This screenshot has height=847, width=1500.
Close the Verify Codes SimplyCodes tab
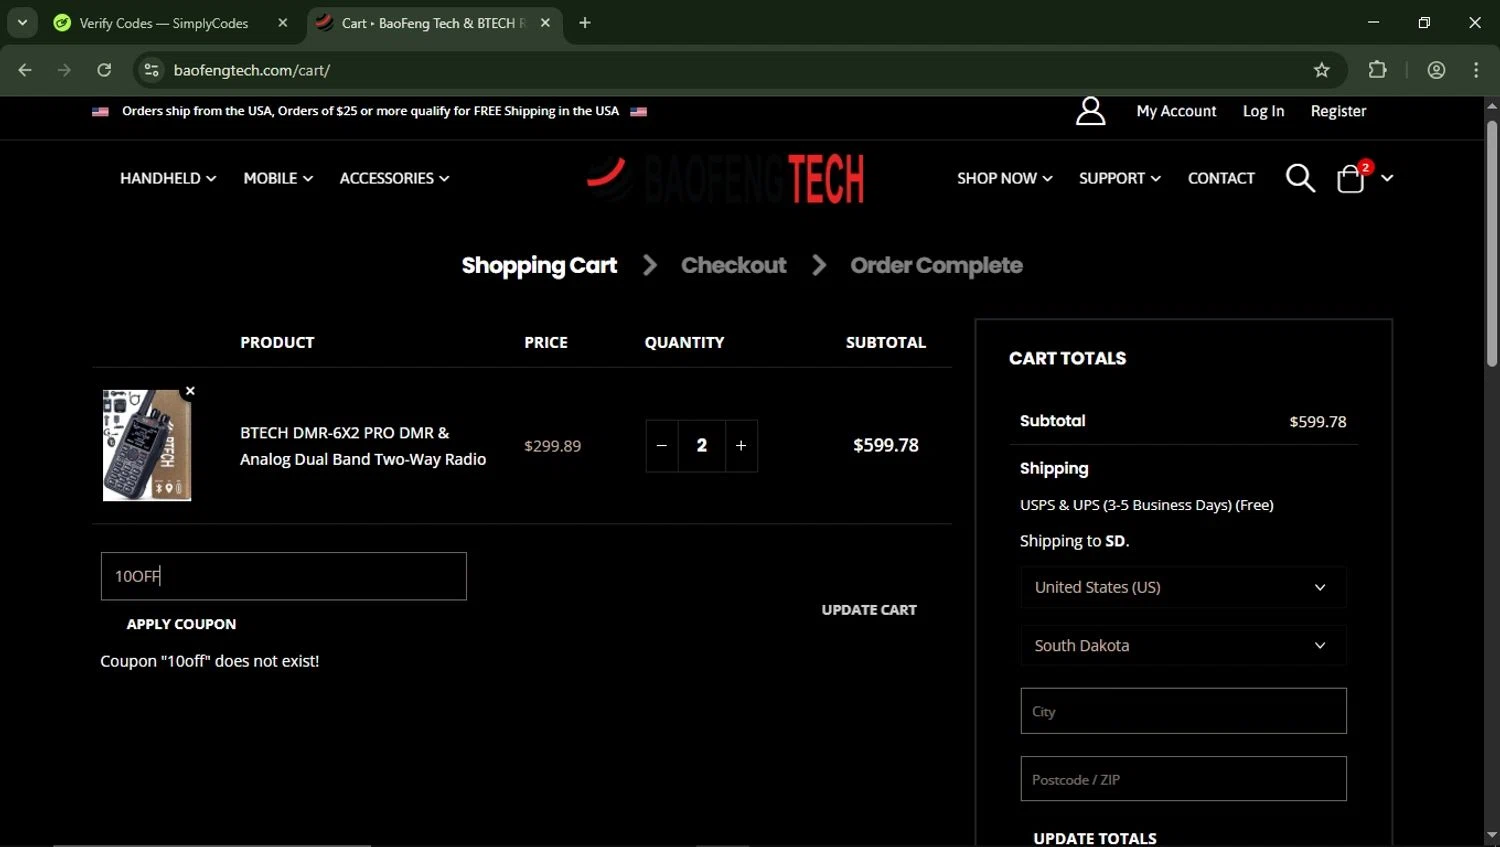point(283,23)
